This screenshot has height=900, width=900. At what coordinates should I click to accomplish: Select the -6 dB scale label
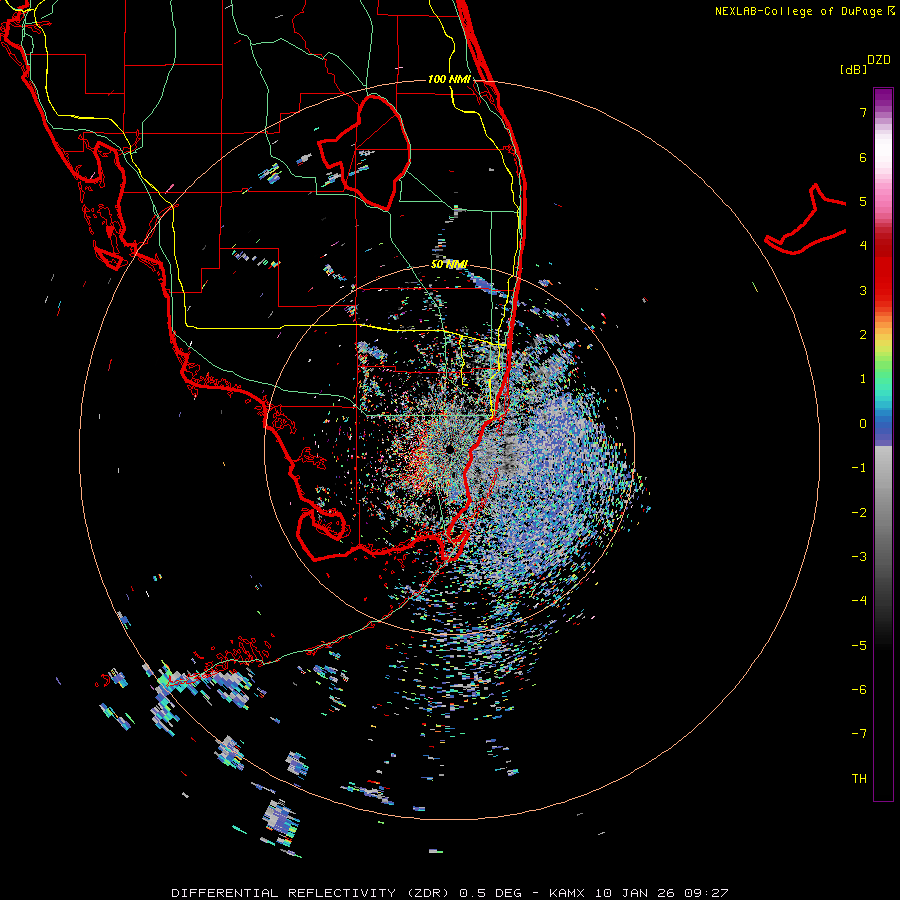click(859, 690)
